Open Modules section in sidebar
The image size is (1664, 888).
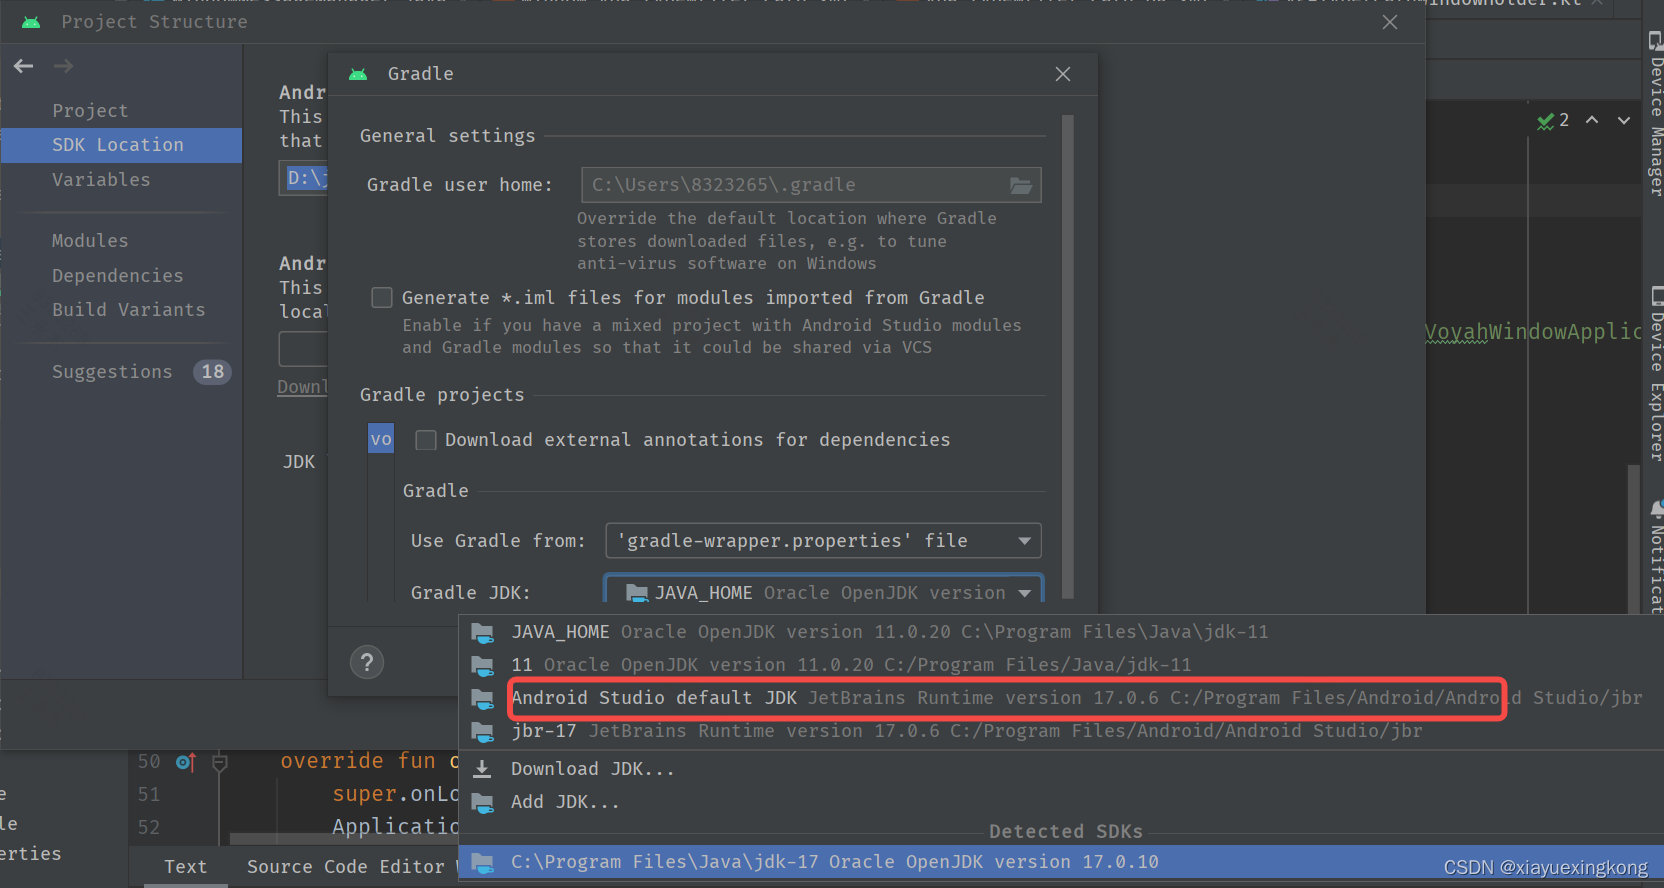point(90,241)
